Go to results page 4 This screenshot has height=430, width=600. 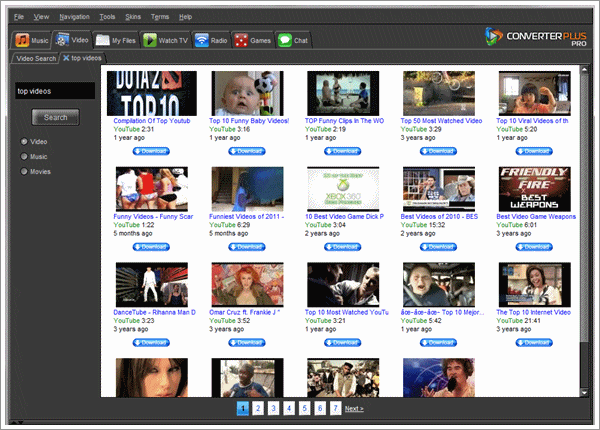click(289, 408)
